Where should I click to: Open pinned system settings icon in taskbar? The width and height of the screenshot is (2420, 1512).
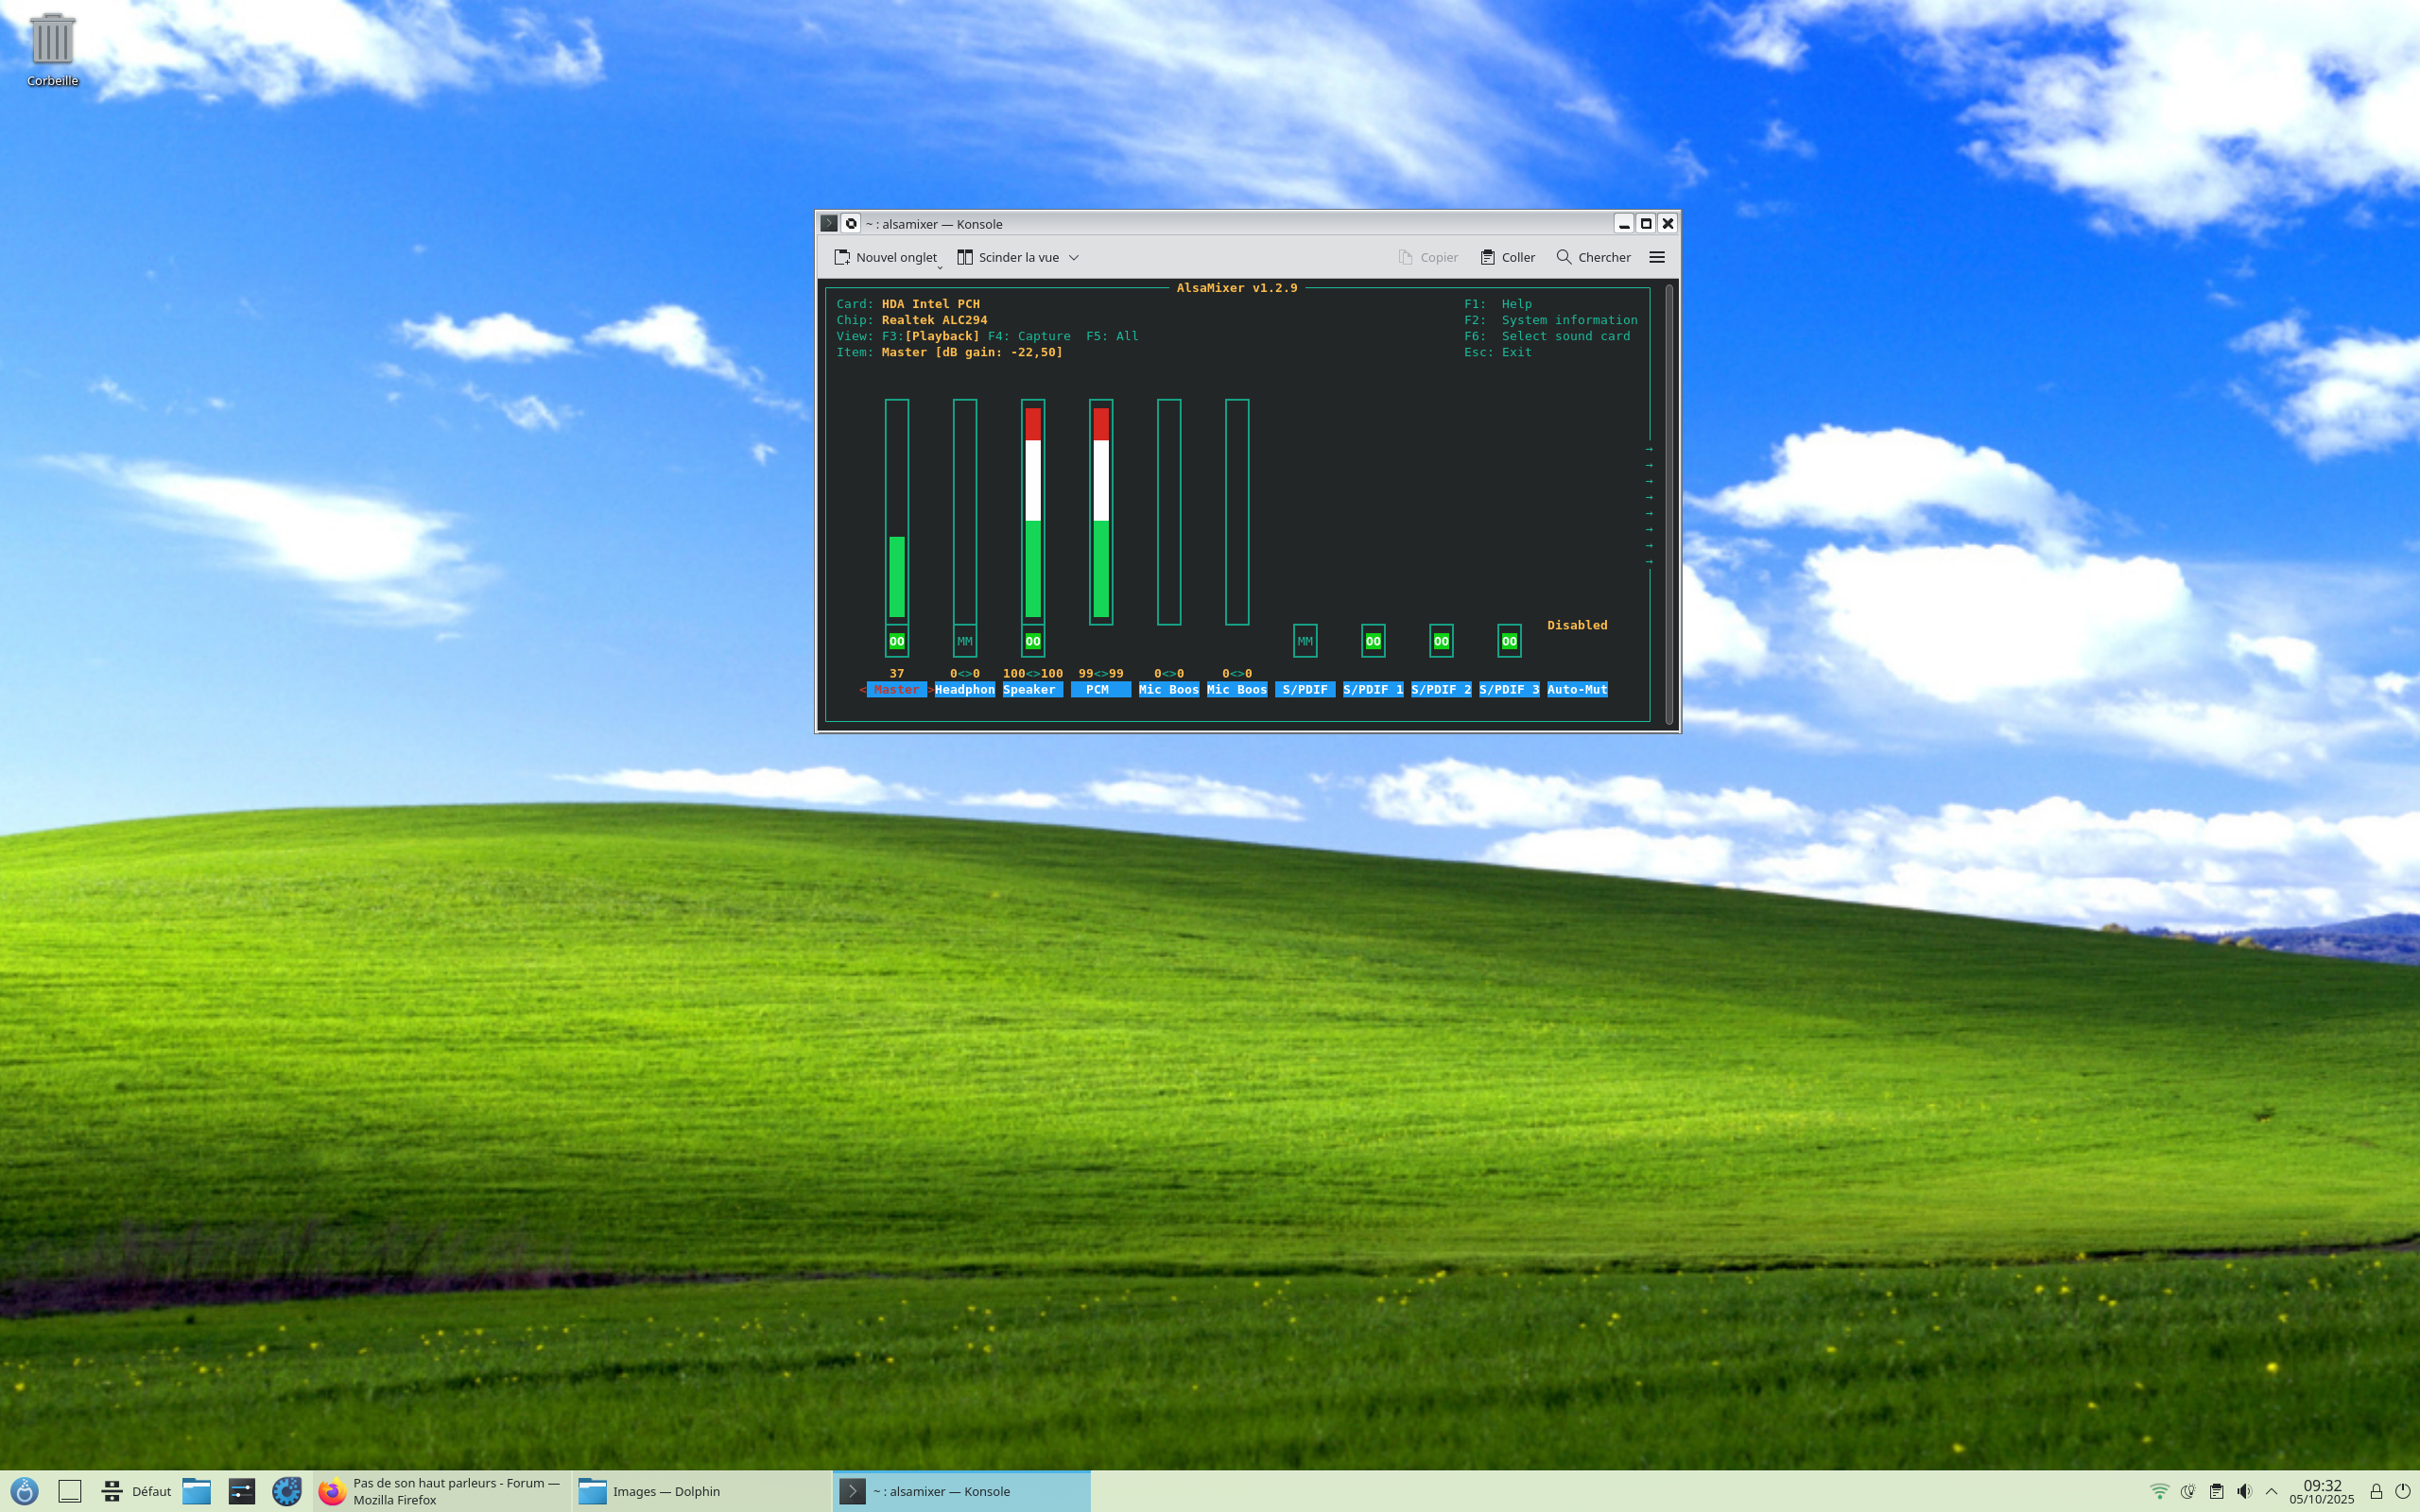pyautogui.click(x=242, y=1491)
